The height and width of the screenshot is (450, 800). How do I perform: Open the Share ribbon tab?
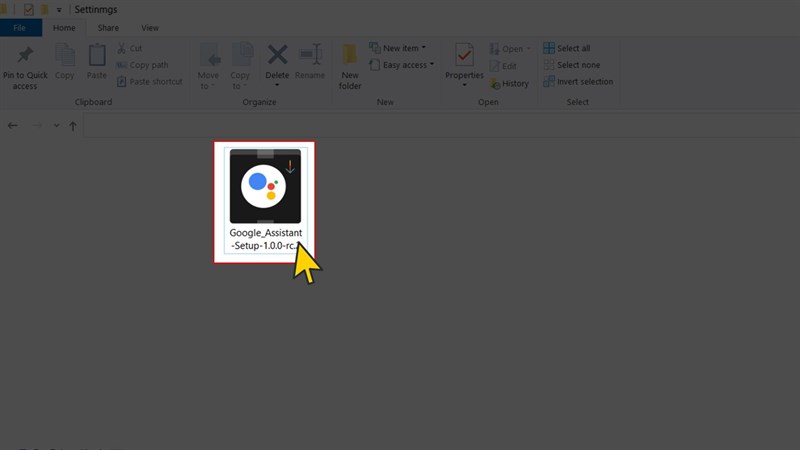tap(108, 28)
